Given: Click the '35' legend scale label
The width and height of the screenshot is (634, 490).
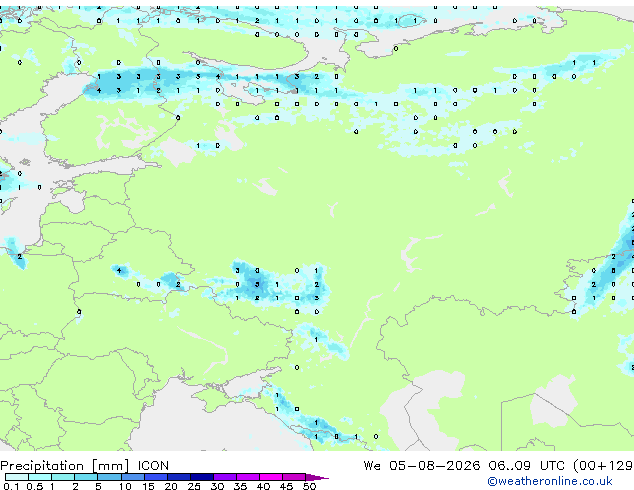Looking at the screenshot, I should 240,486.
